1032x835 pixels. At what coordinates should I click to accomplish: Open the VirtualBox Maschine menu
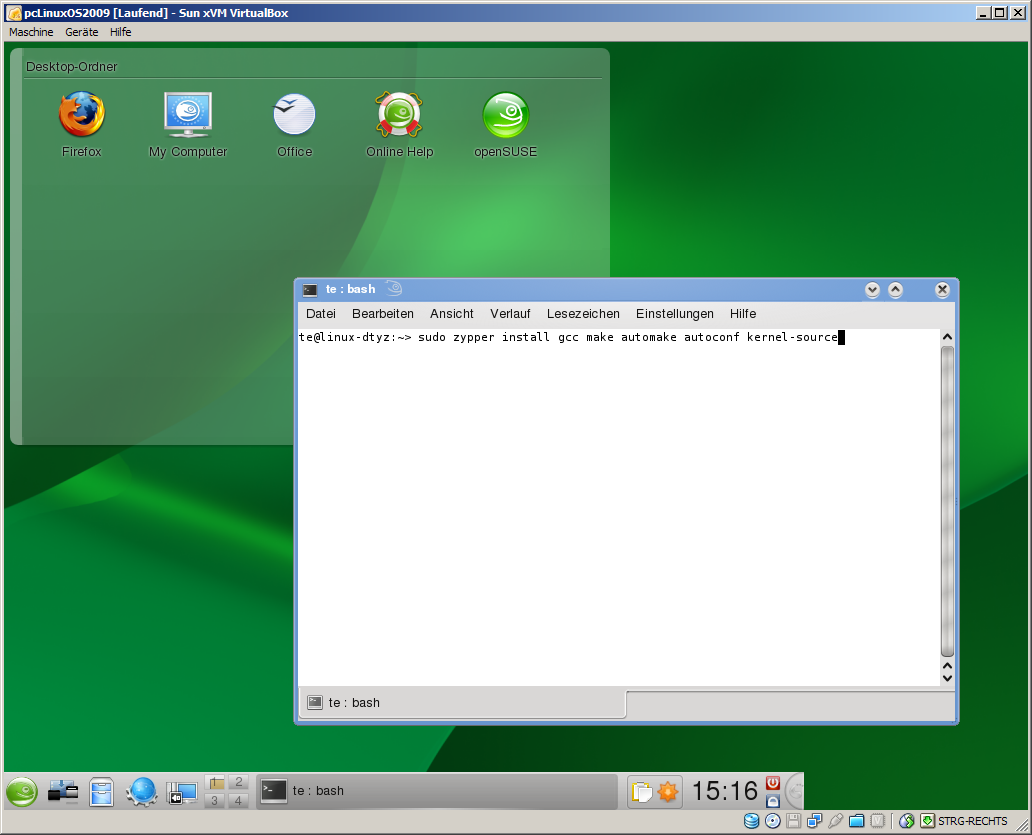31,32
